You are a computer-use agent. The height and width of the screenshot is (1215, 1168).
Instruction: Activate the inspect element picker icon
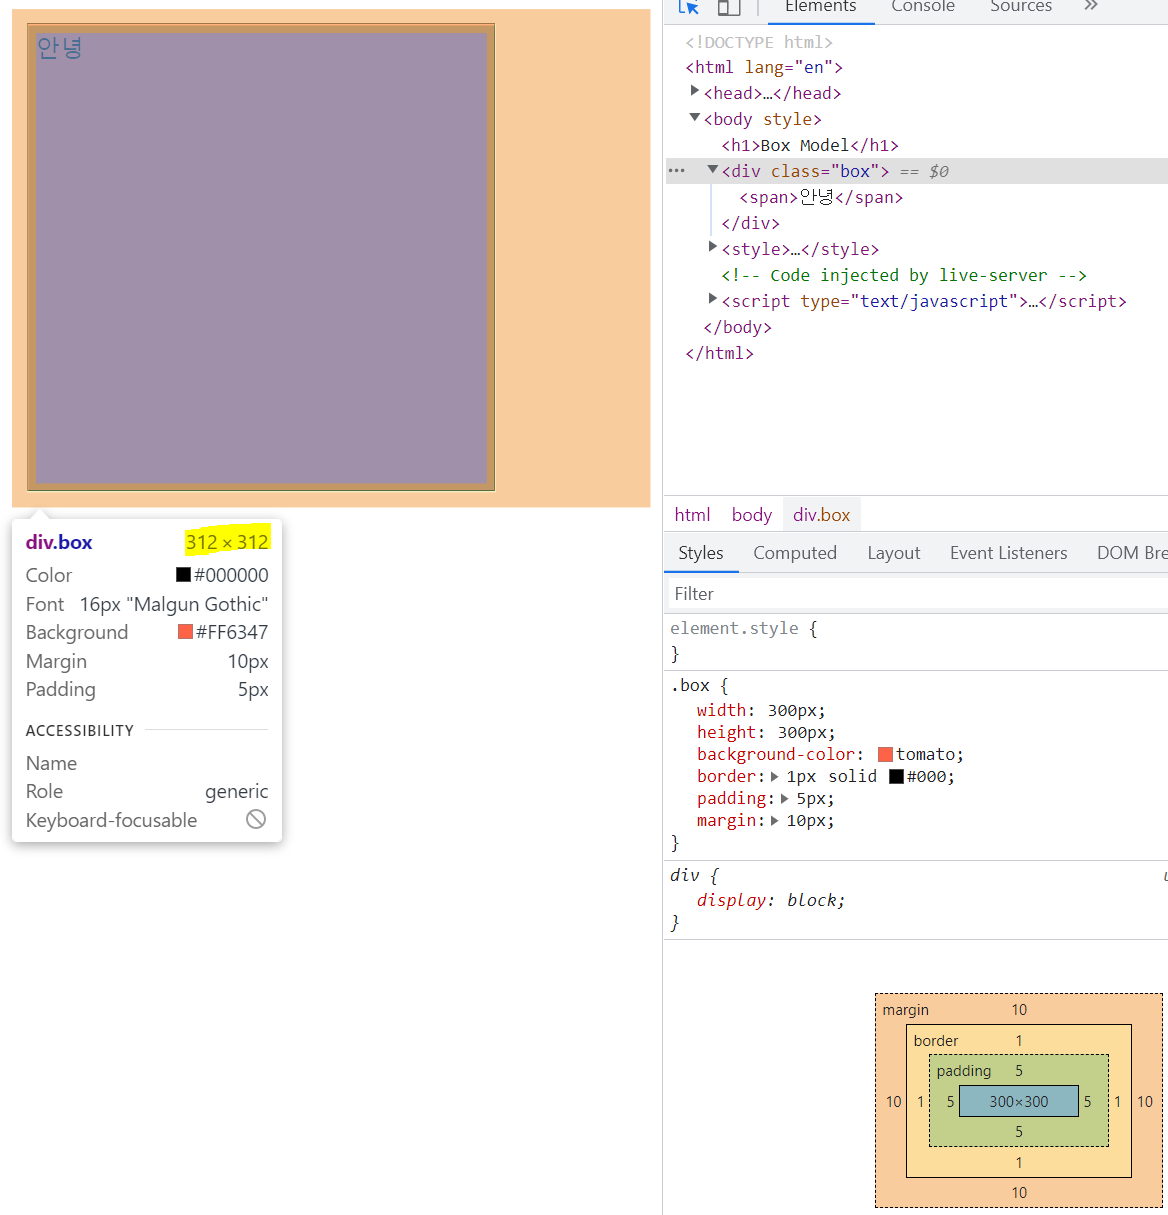click(688, 7)
